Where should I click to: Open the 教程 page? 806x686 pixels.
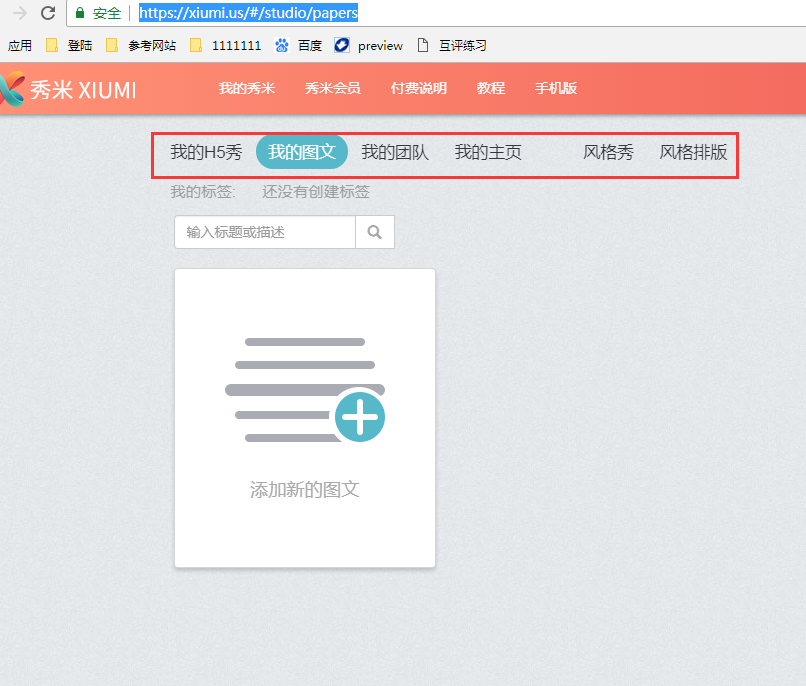490,89
